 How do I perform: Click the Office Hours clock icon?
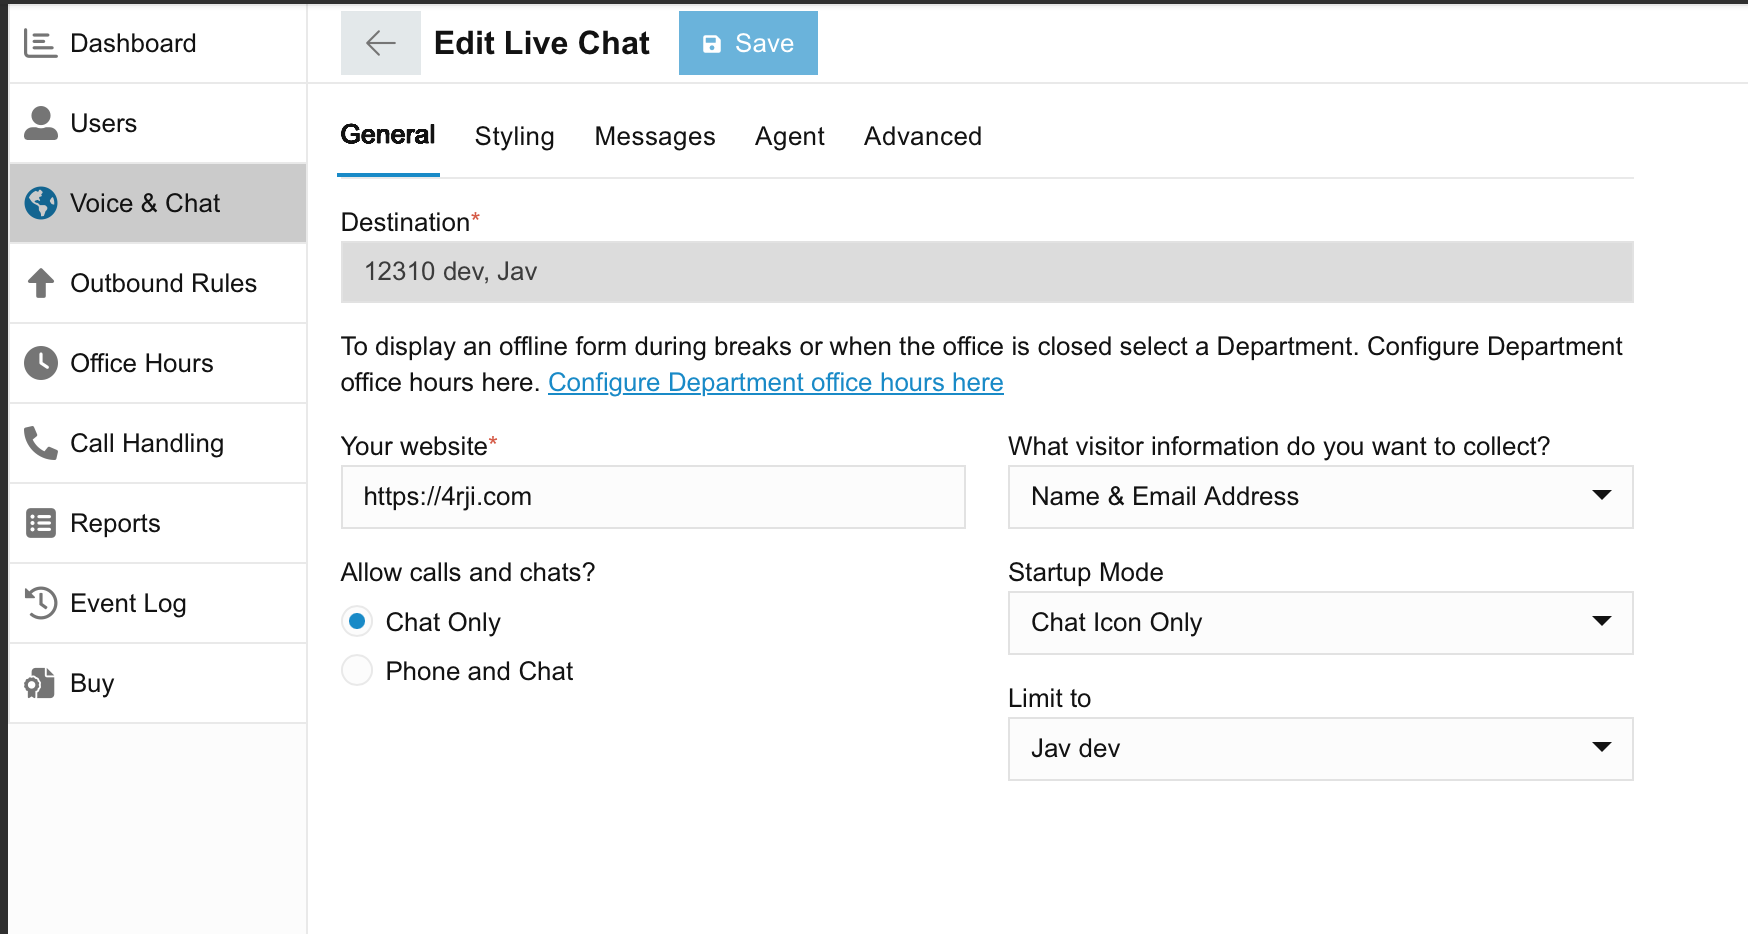click(x=40, y=363)
